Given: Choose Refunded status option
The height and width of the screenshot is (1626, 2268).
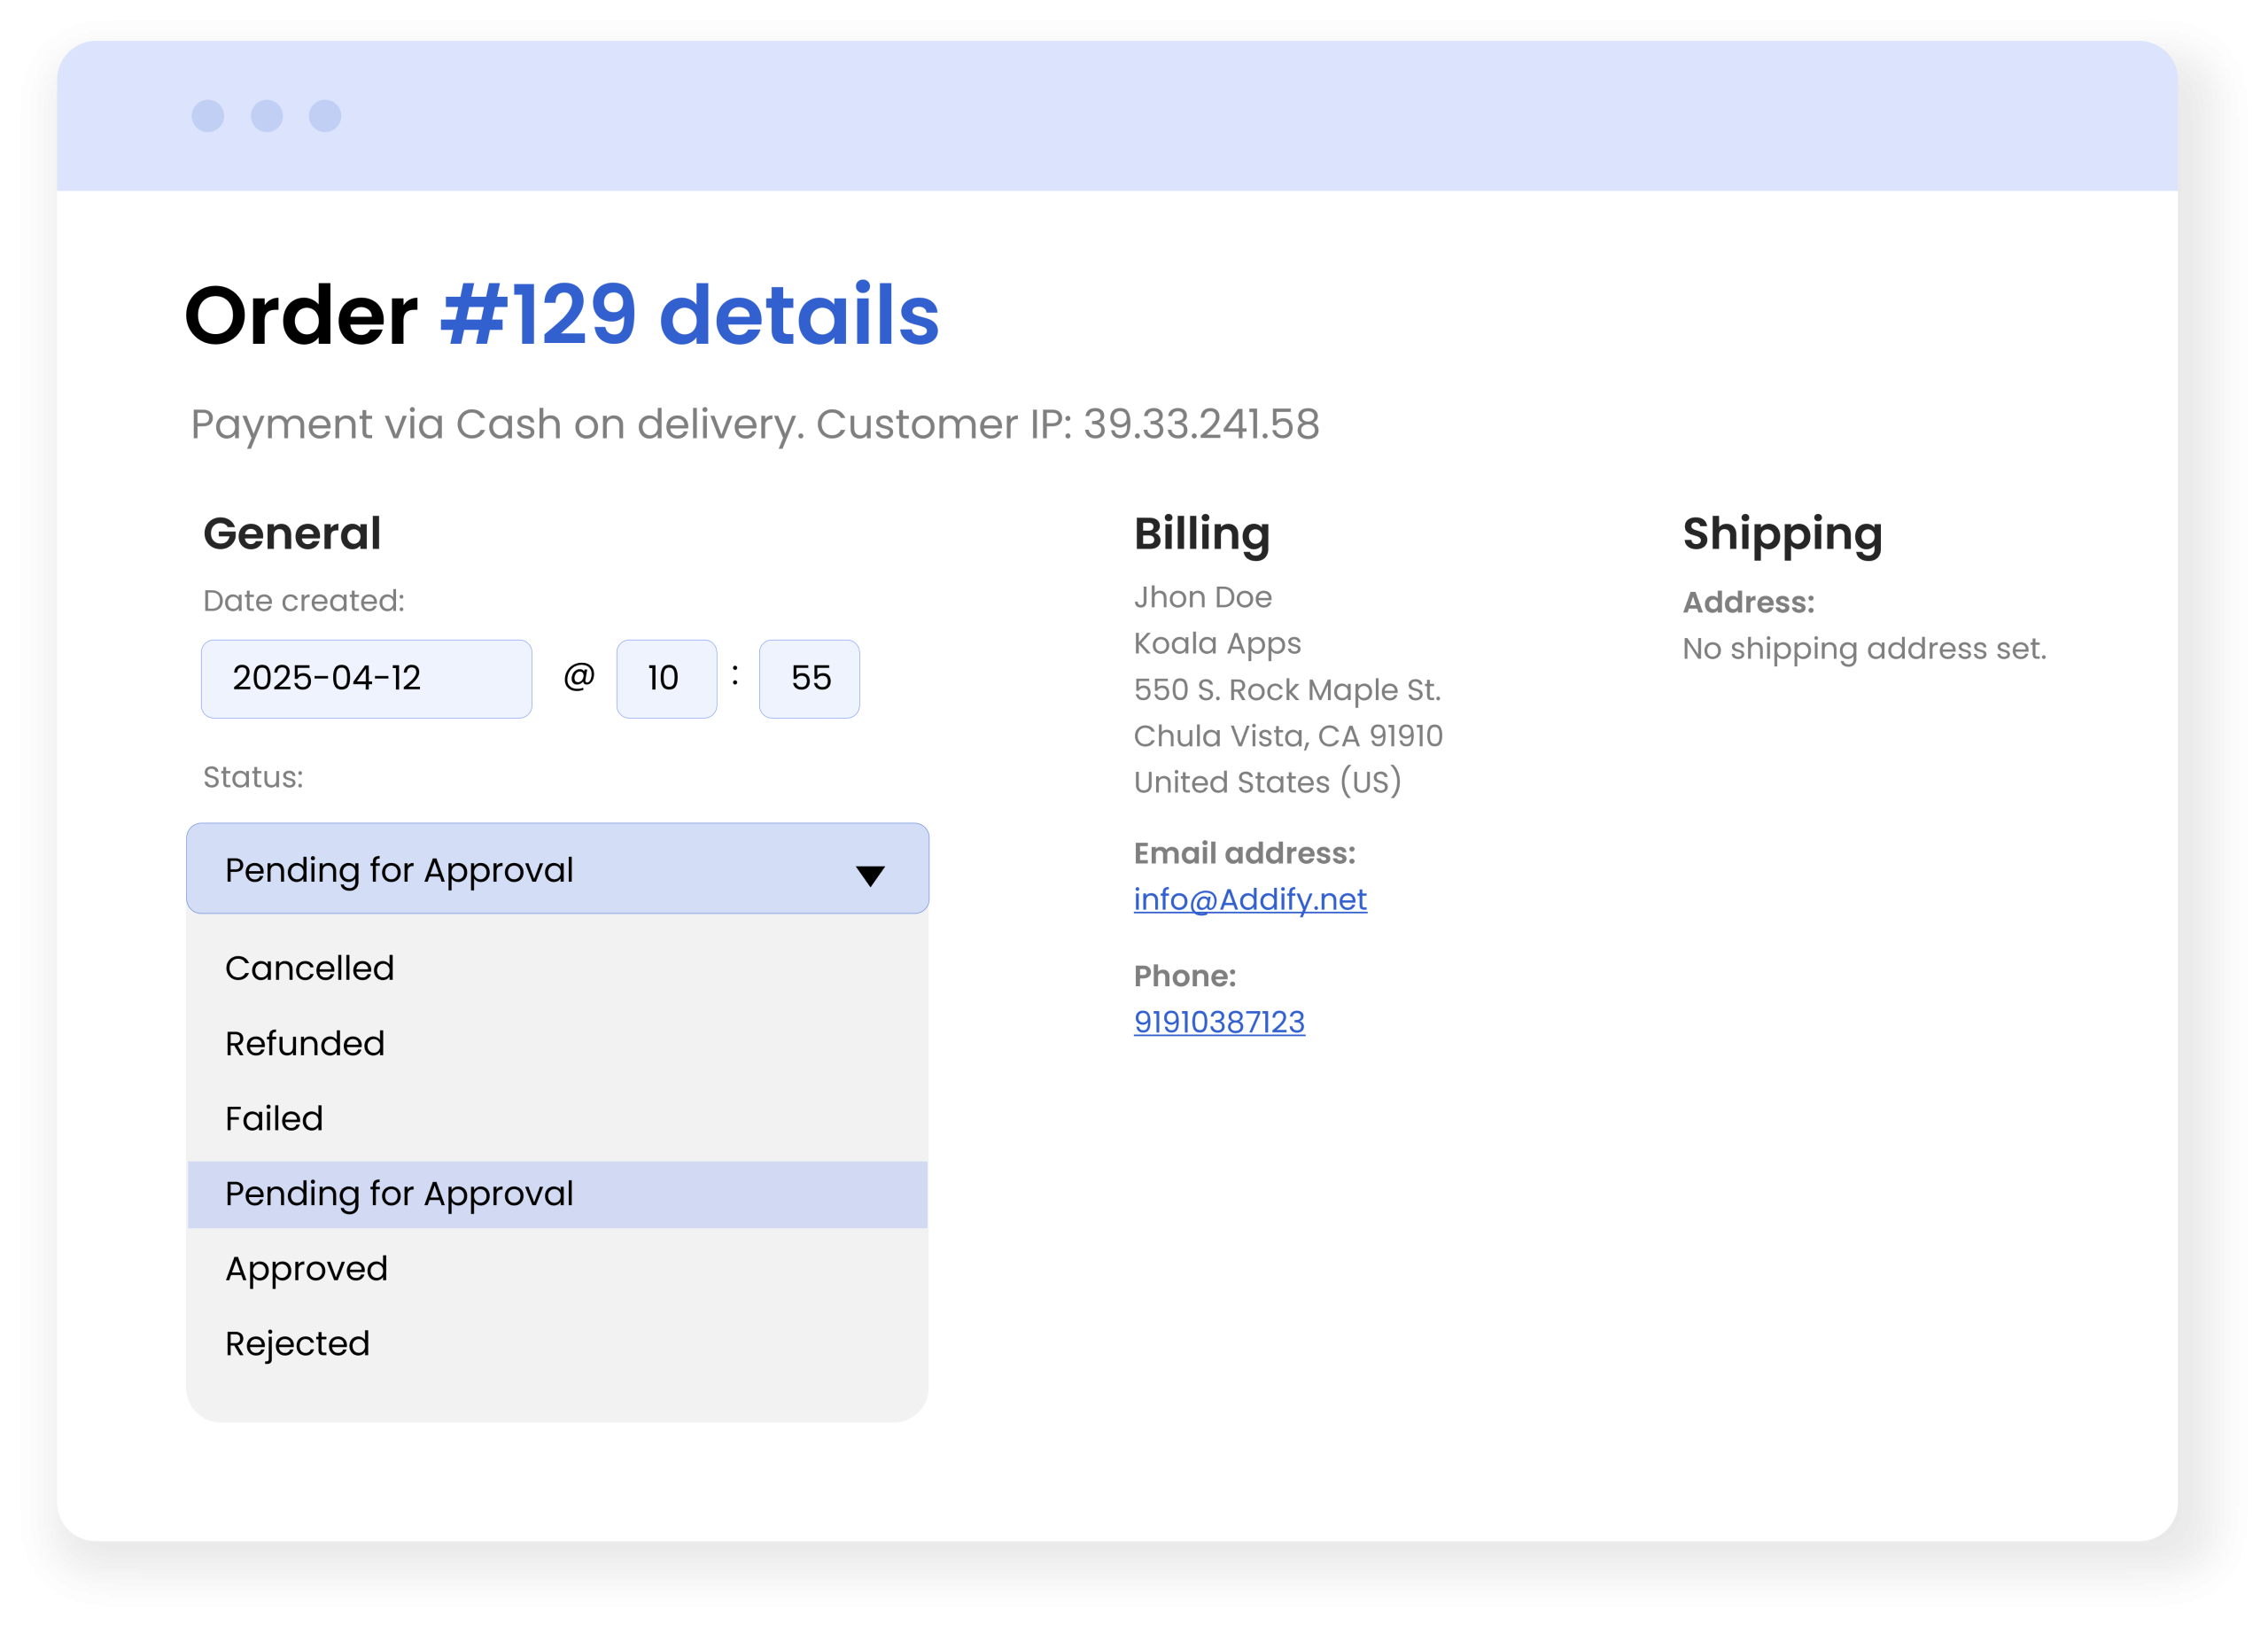Looking at the screenshot, I should pos(304,1043).
